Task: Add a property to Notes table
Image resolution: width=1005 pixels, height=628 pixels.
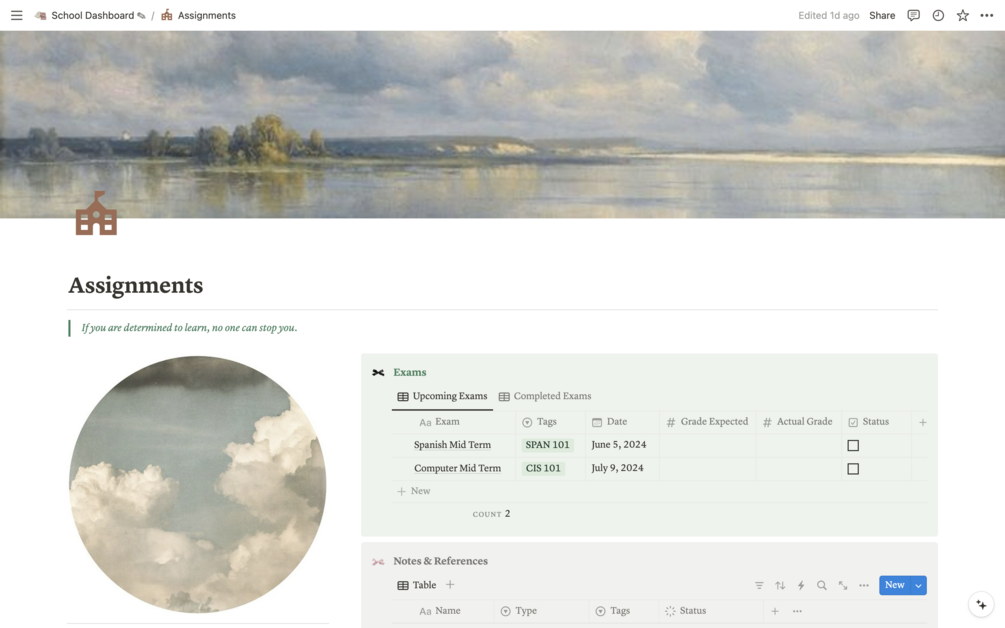Action: 775,611
